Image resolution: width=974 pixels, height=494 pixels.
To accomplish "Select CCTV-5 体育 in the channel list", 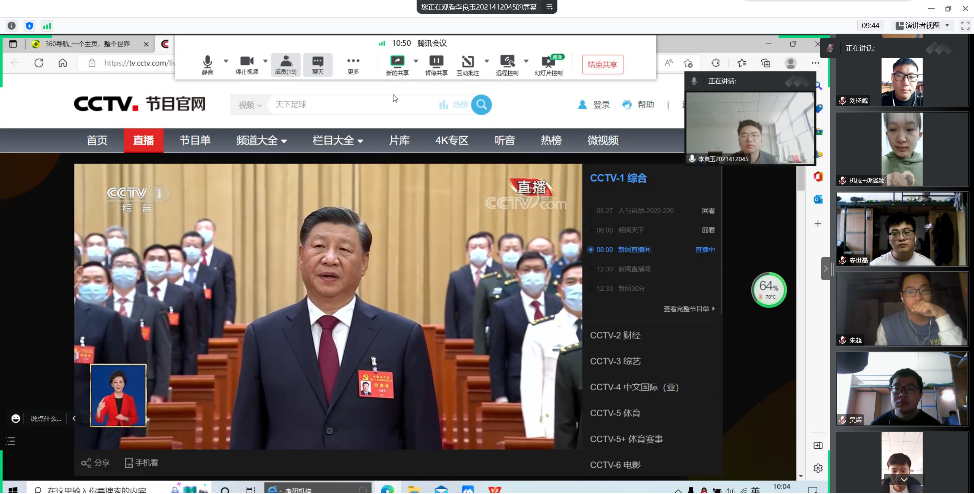I will [x=615, y=413].
